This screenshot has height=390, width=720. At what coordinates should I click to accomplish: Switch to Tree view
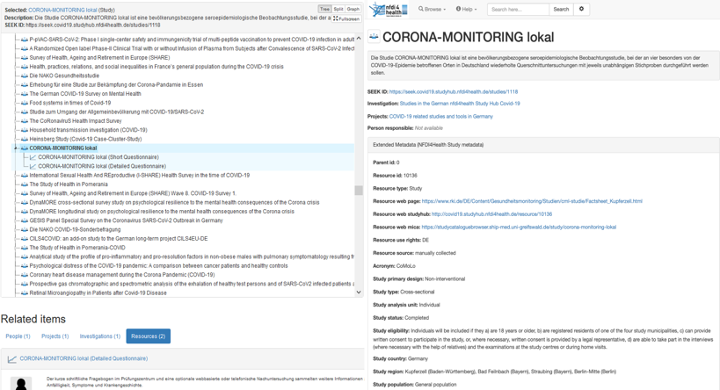pyautogui.click(x=325, y=9)
